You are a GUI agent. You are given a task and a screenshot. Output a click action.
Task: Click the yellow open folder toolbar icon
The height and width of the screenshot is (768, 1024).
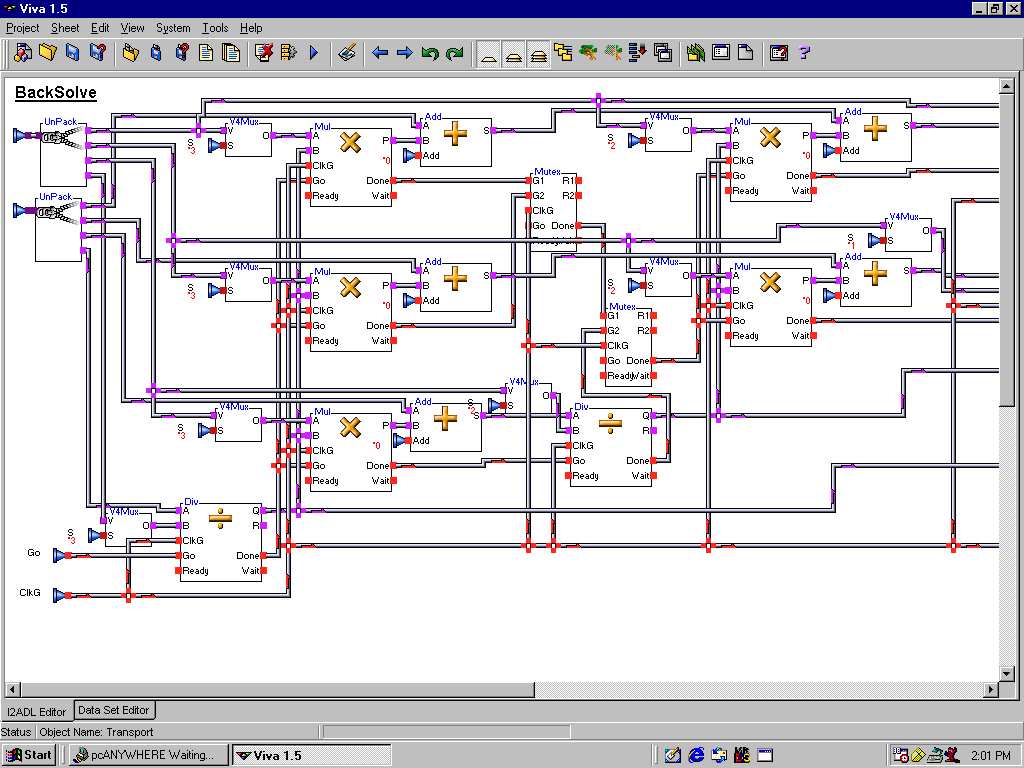pos(47,53)
